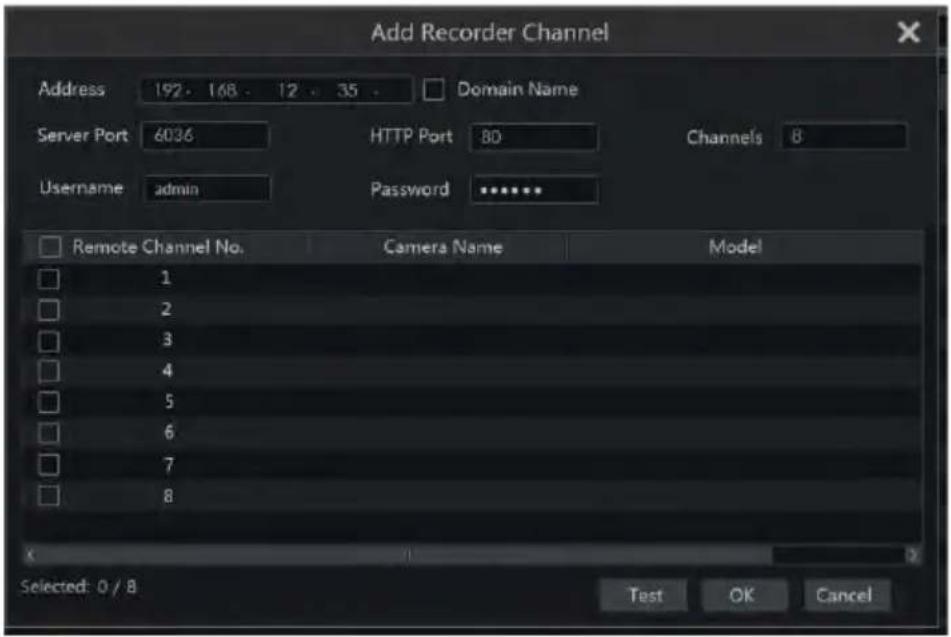Check the box for remote channel 4
The width and height of the screenshot is (951, 637).
49,371
